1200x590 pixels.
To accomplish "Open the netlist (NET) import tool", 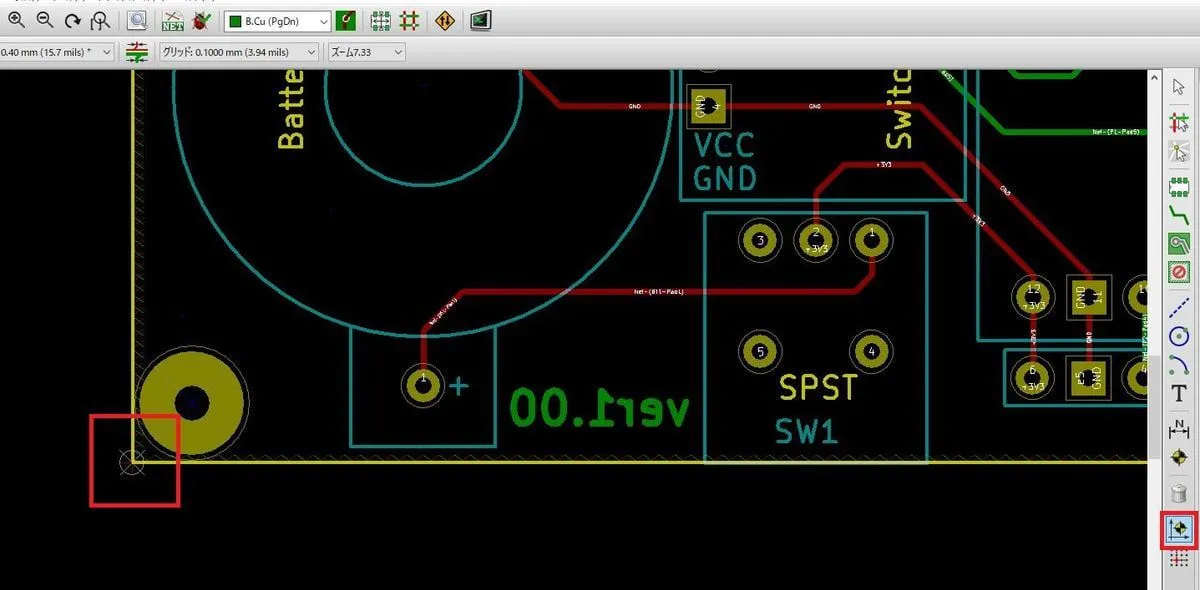I will click(173, 20).
